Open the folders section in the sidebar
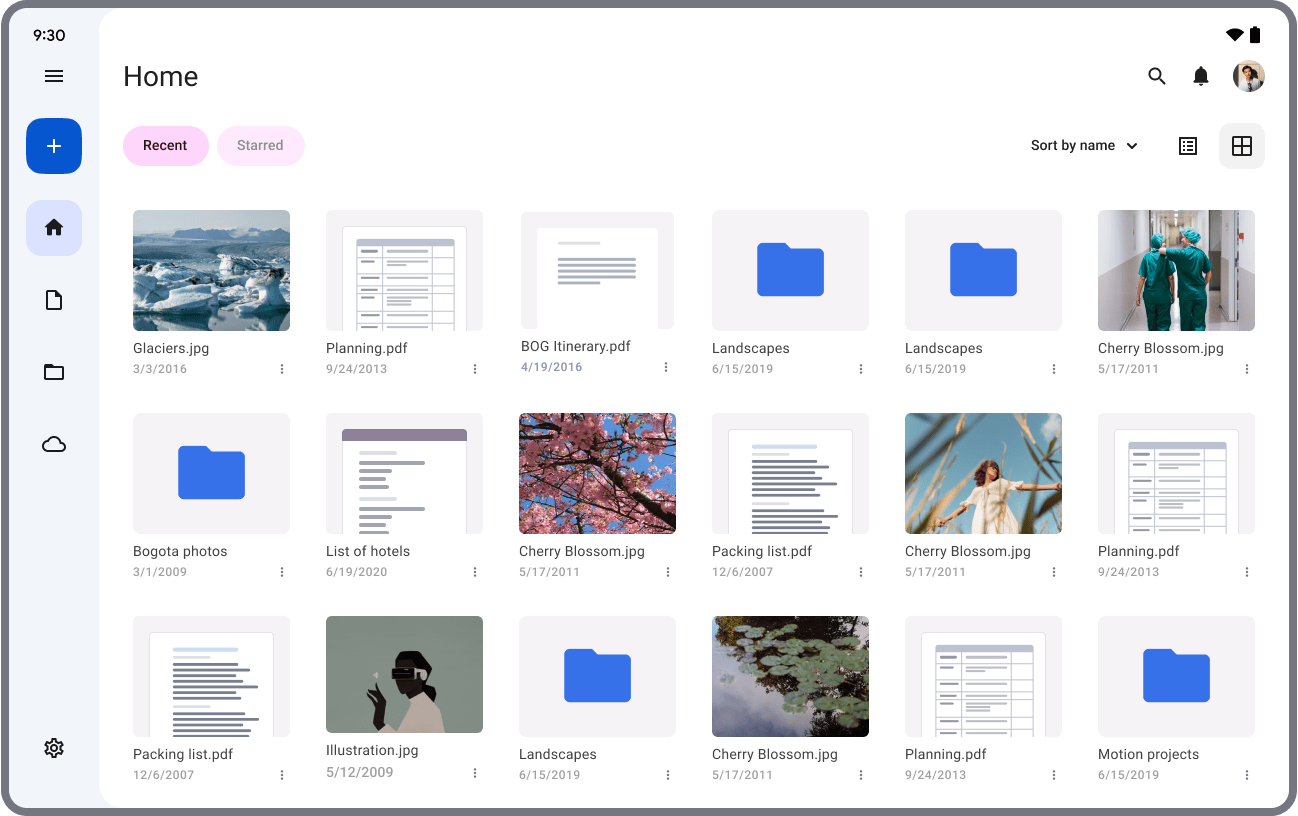This screenshot has height=816, width=1298. coord(54,372)
